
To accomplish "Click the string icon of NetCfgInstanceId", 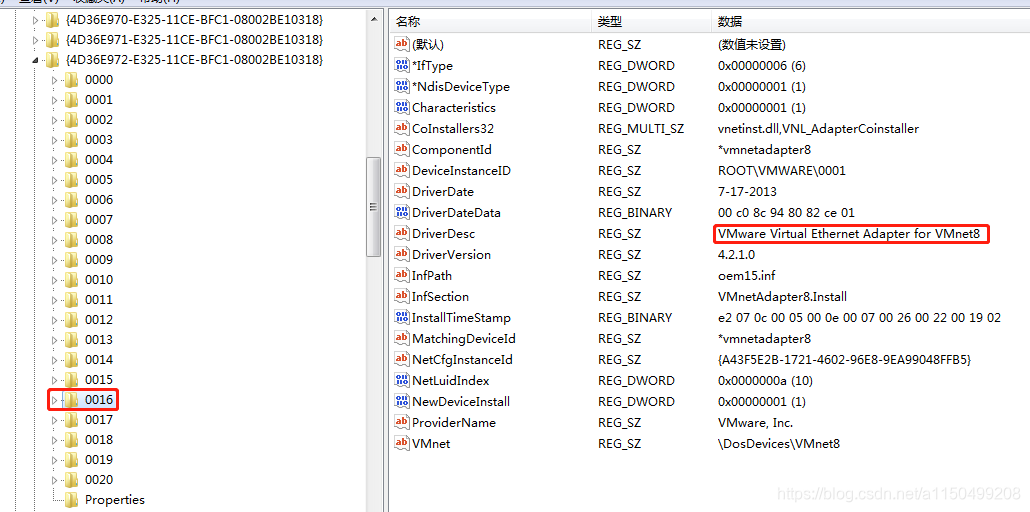I will [x=401, y=360].
